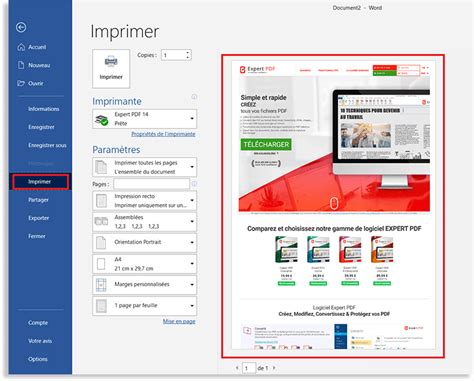The image size is (474, 381).
Task: Expand the Assemblées collation dropdown
Action: click(x=144, y=222)
